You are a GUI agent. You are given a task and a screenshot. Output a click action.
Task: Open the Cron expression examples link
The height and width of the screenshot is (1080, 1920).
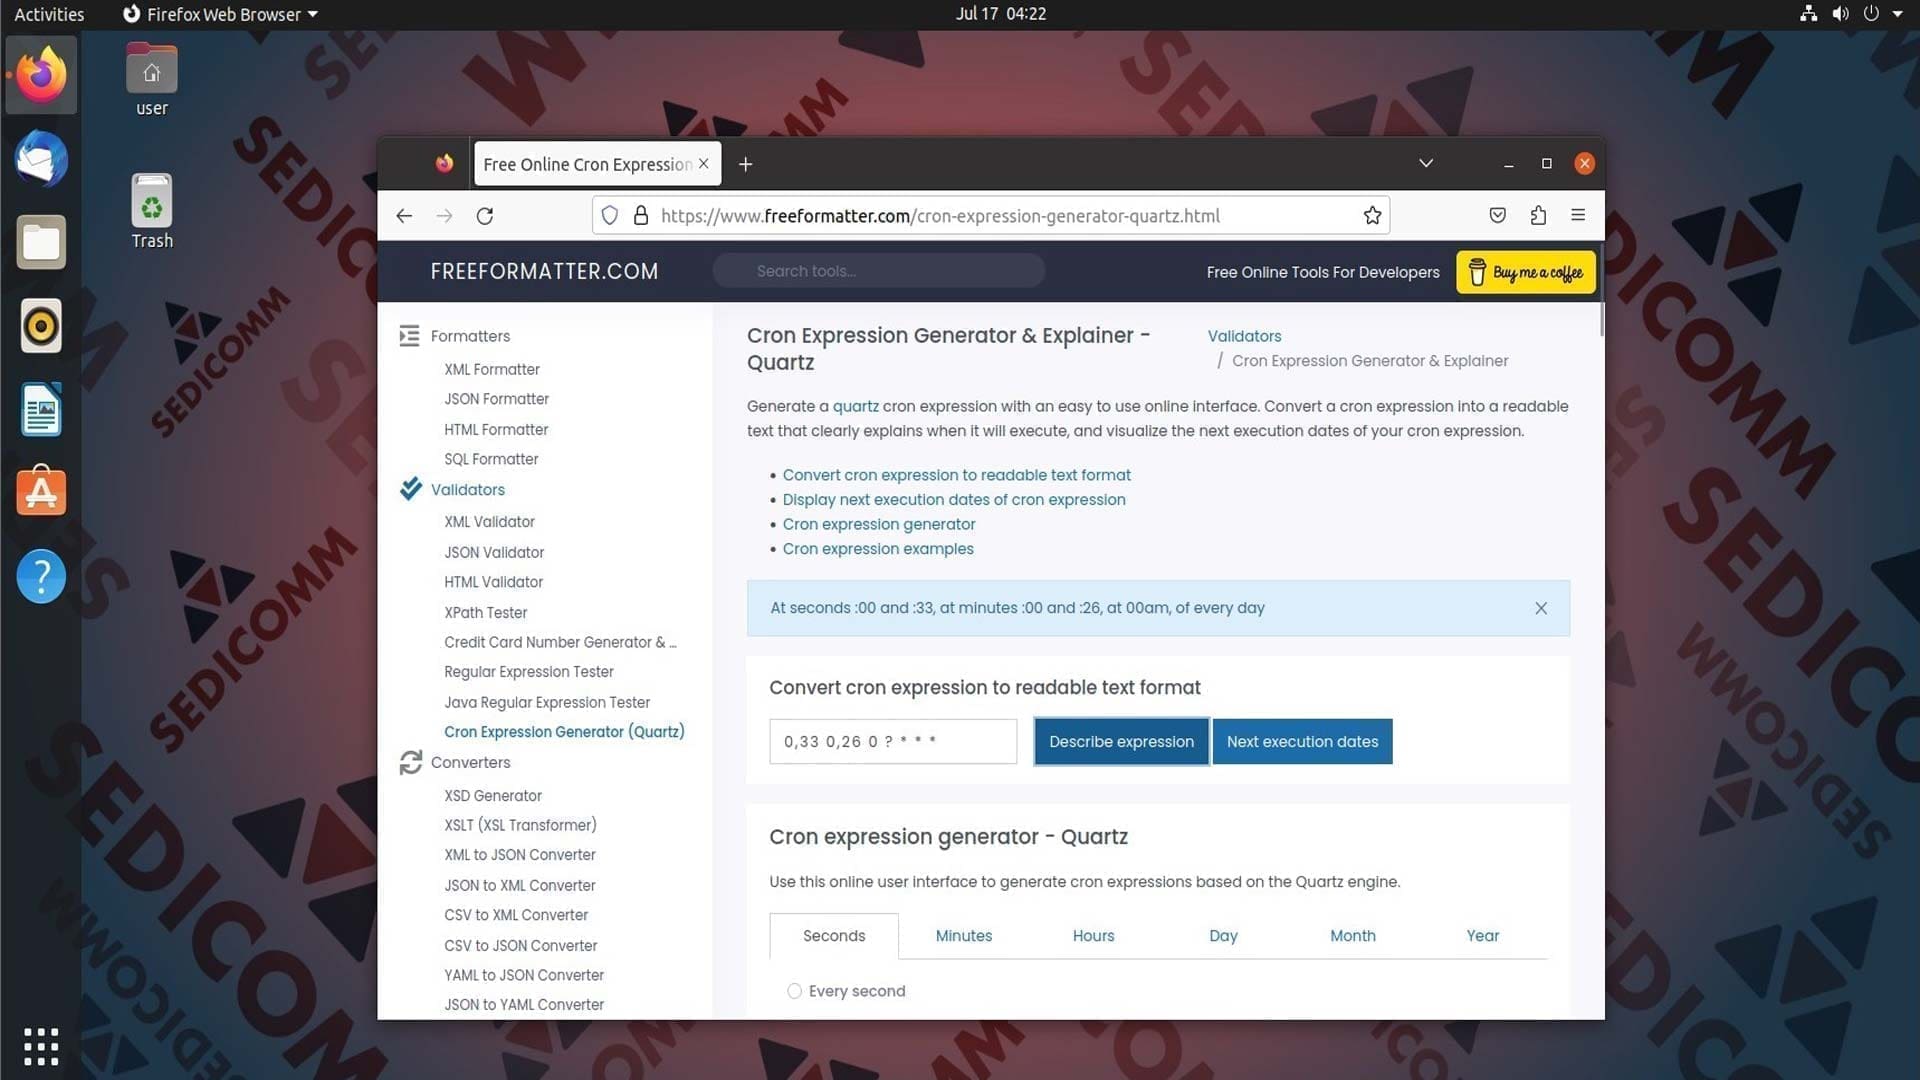coord(877,549)
